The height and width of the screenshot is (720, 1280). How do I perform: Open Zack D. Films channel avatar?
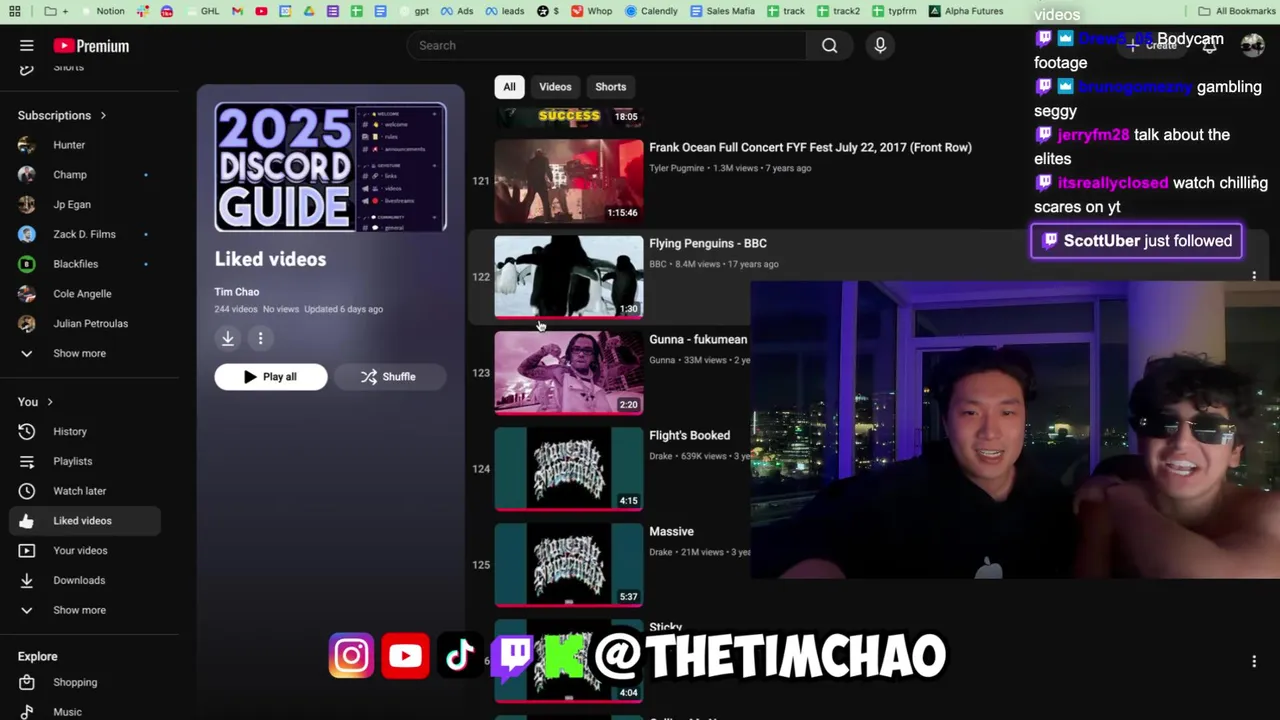[27, 234]
